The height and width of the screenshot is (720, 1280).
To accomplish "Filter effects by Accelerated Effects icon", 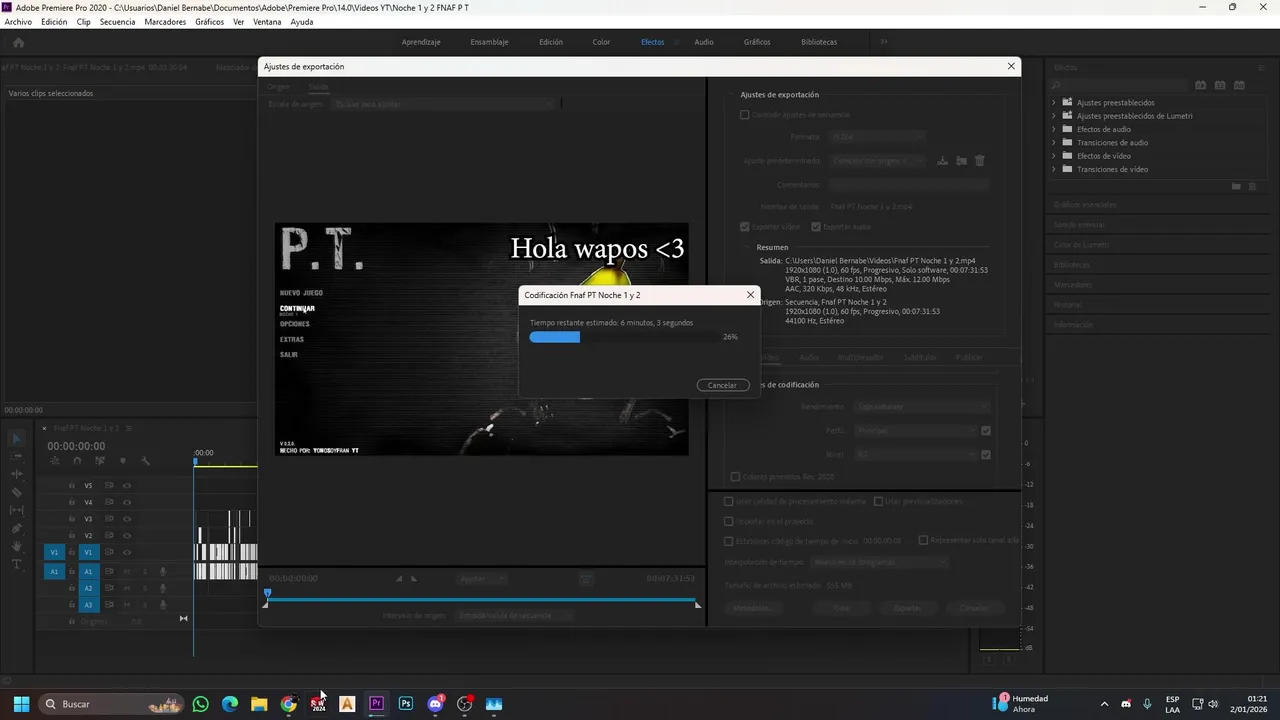I will 1201,85.
